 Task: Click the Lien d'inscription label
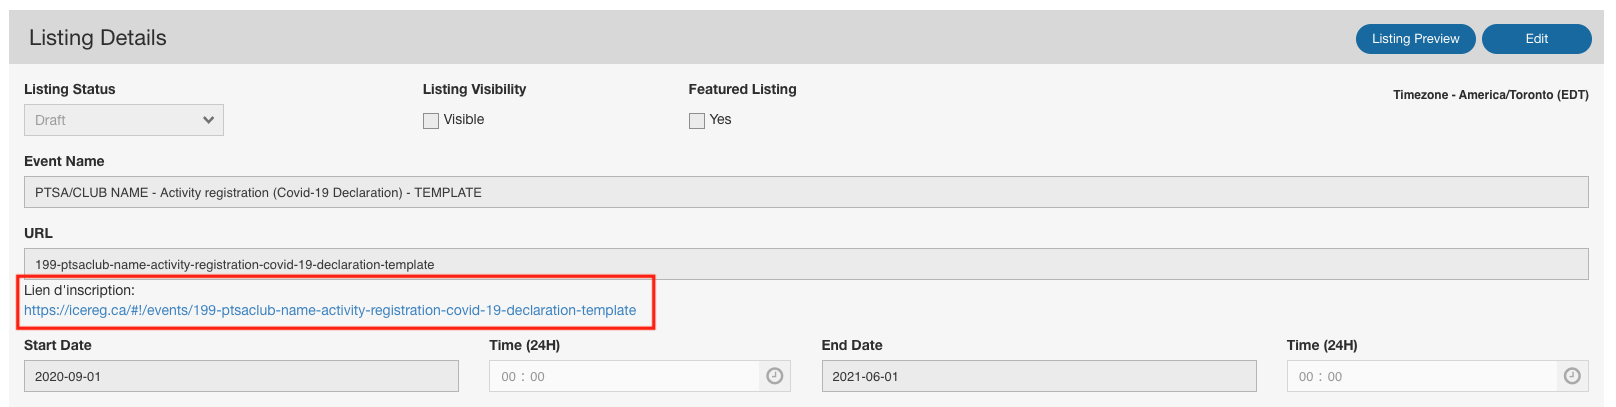pos(79,290)
